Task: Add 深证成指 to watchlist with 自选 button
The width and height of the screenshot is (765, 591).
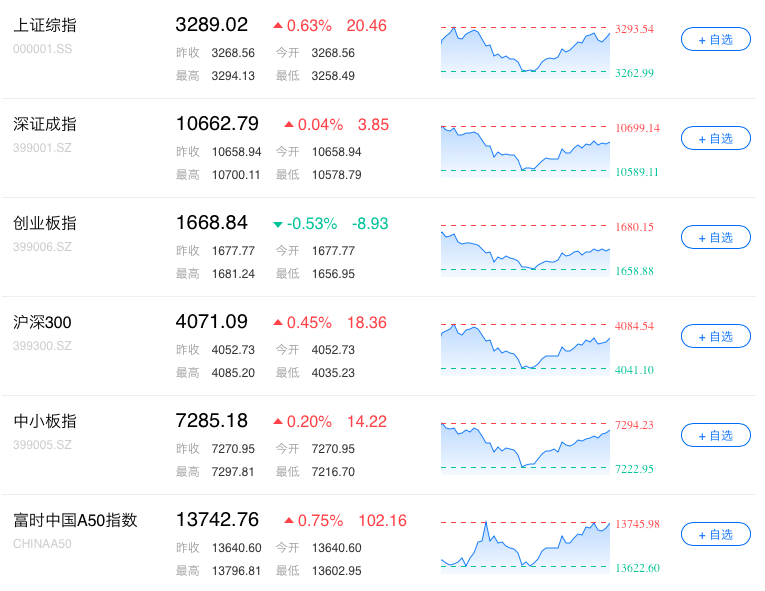Action: tap(715, 139)
